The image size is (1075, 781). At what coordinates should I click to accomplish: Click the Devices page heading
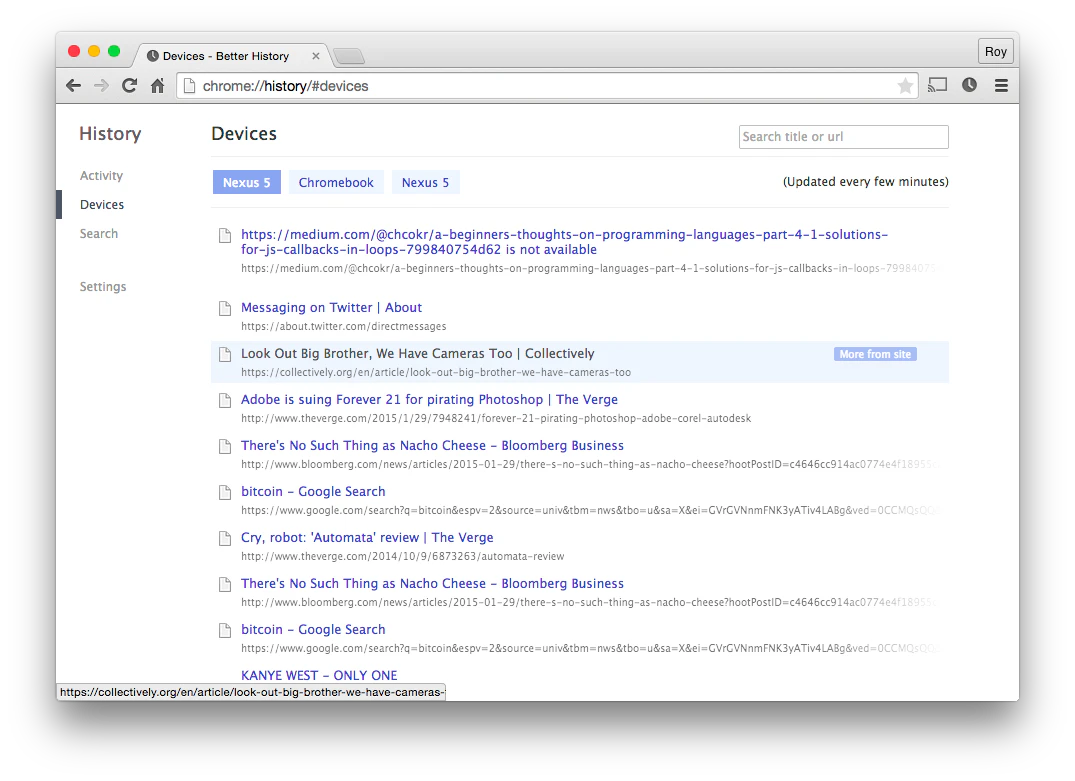tap(243, 134)
